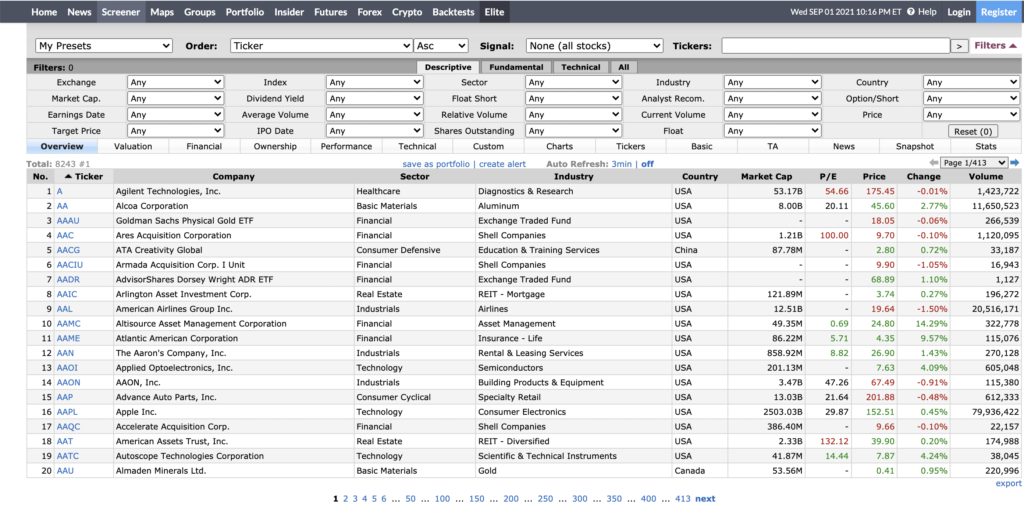Viewport: 1024px width, 506px height.
Task: Click the export link
Action: pos(1008,483)
